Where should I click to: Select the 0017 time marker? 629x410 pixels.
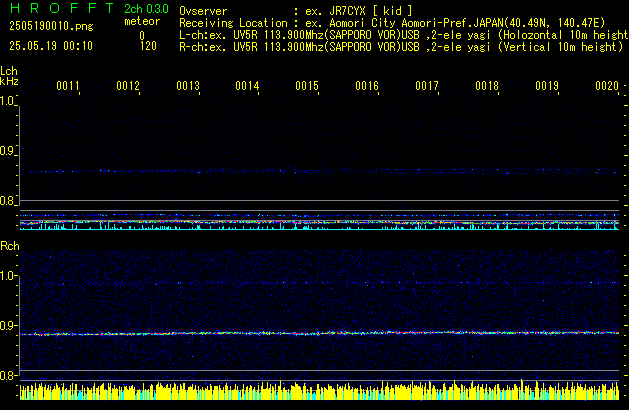pos(427,86)
